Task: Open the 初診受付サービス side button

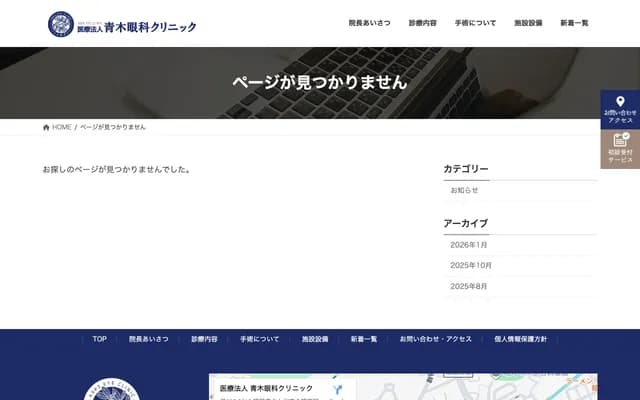Action: pos(620,149)
